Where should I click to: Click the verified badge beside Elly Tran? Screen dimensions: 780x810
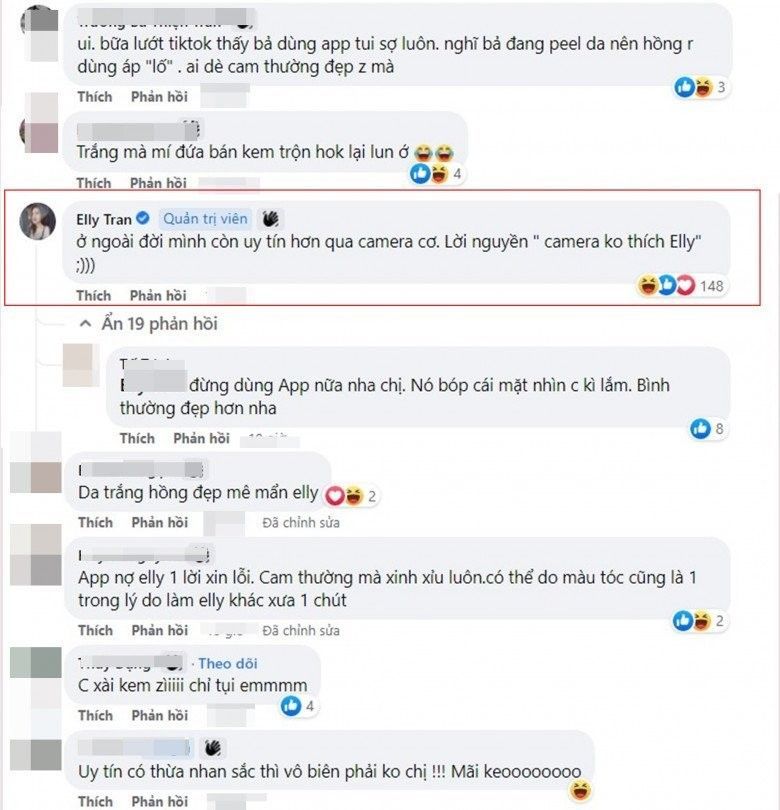point(143,219)
